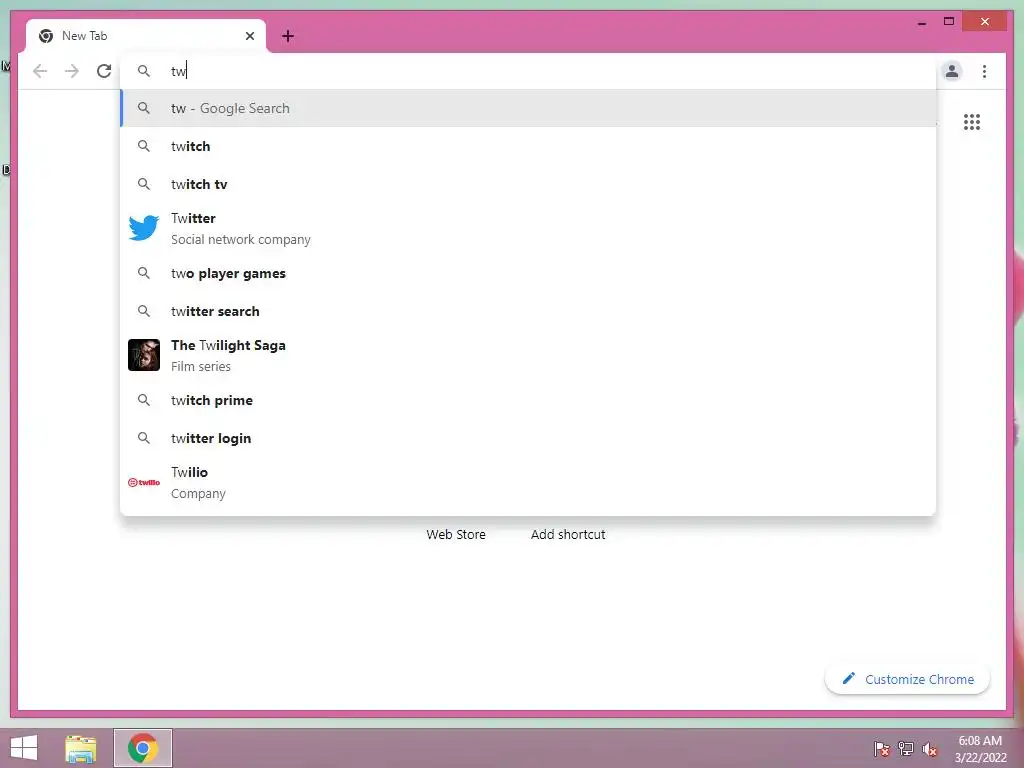
Task: Pick the Twilio company suggestion
Action: click(528, 483)
